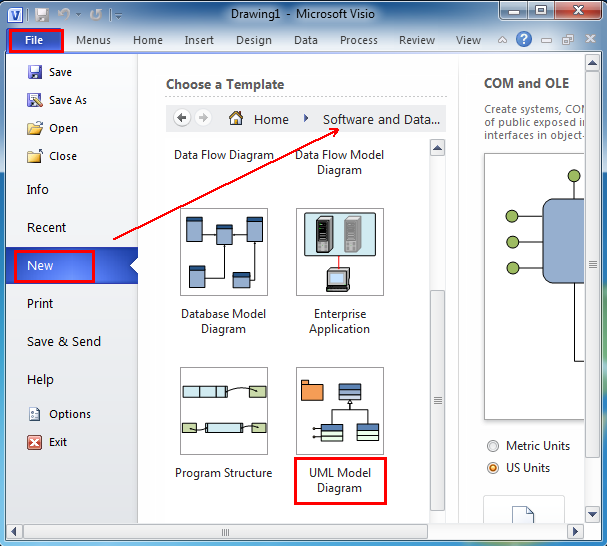Open the Menus tab
Image resolution: width=607 pixels, height=546 pixels.
93,40
